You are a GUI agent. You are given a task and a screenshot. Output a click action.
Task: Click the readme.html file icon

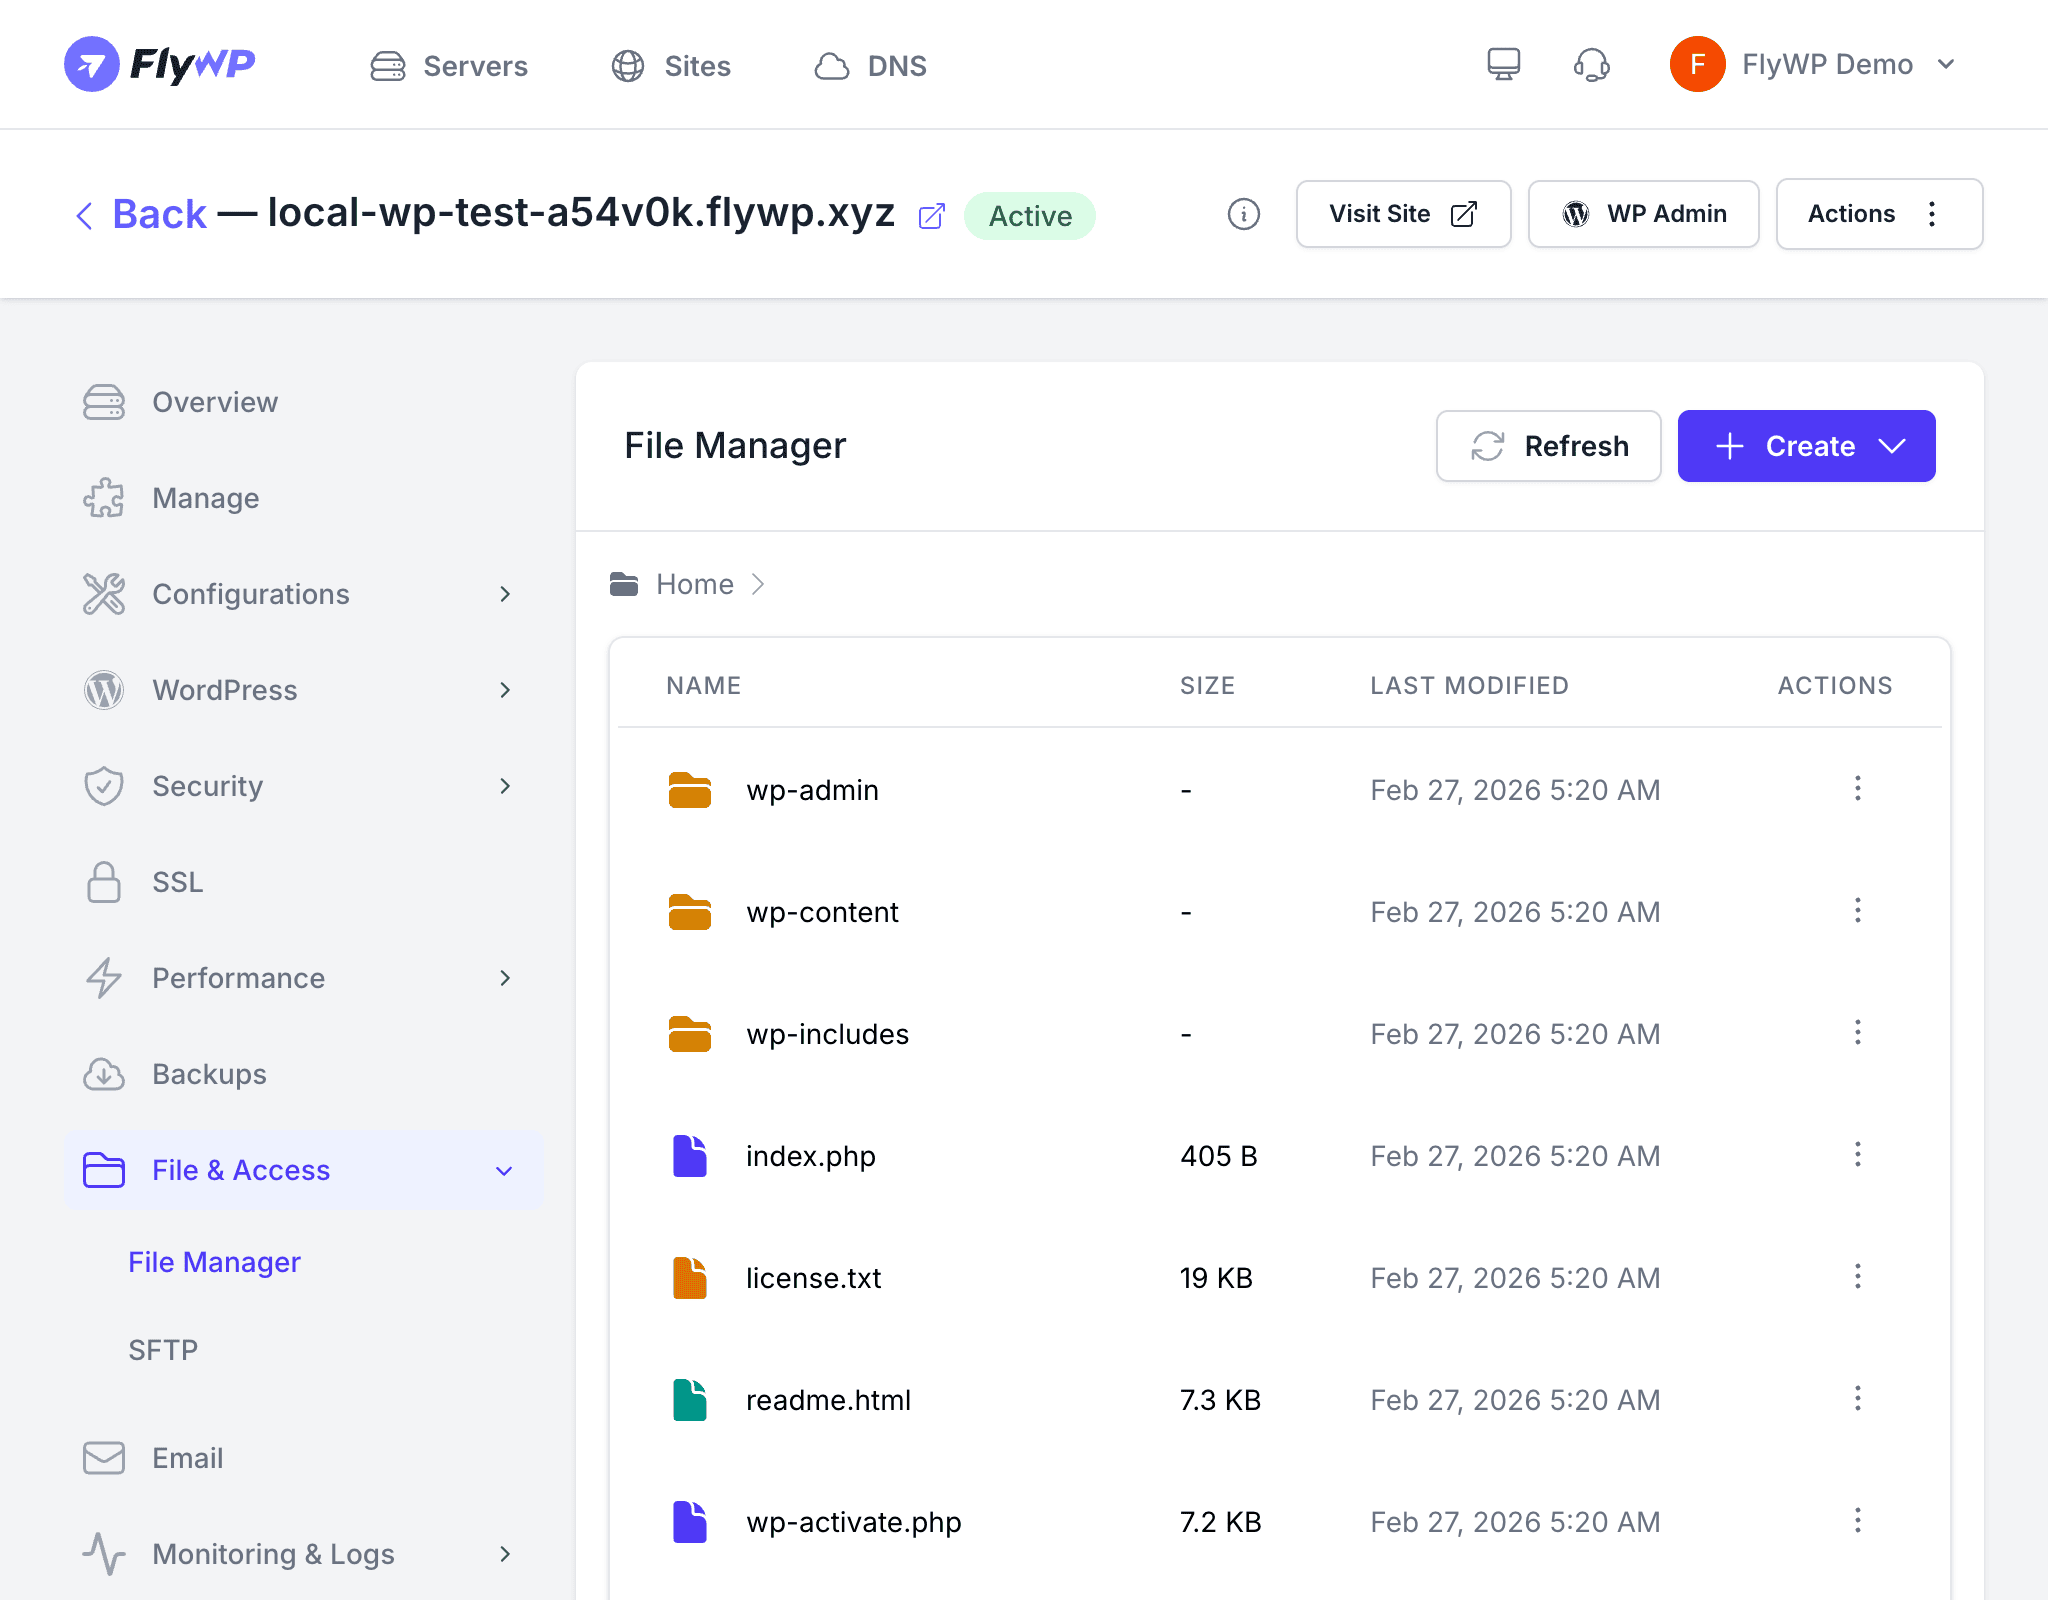pos(689,1400)
